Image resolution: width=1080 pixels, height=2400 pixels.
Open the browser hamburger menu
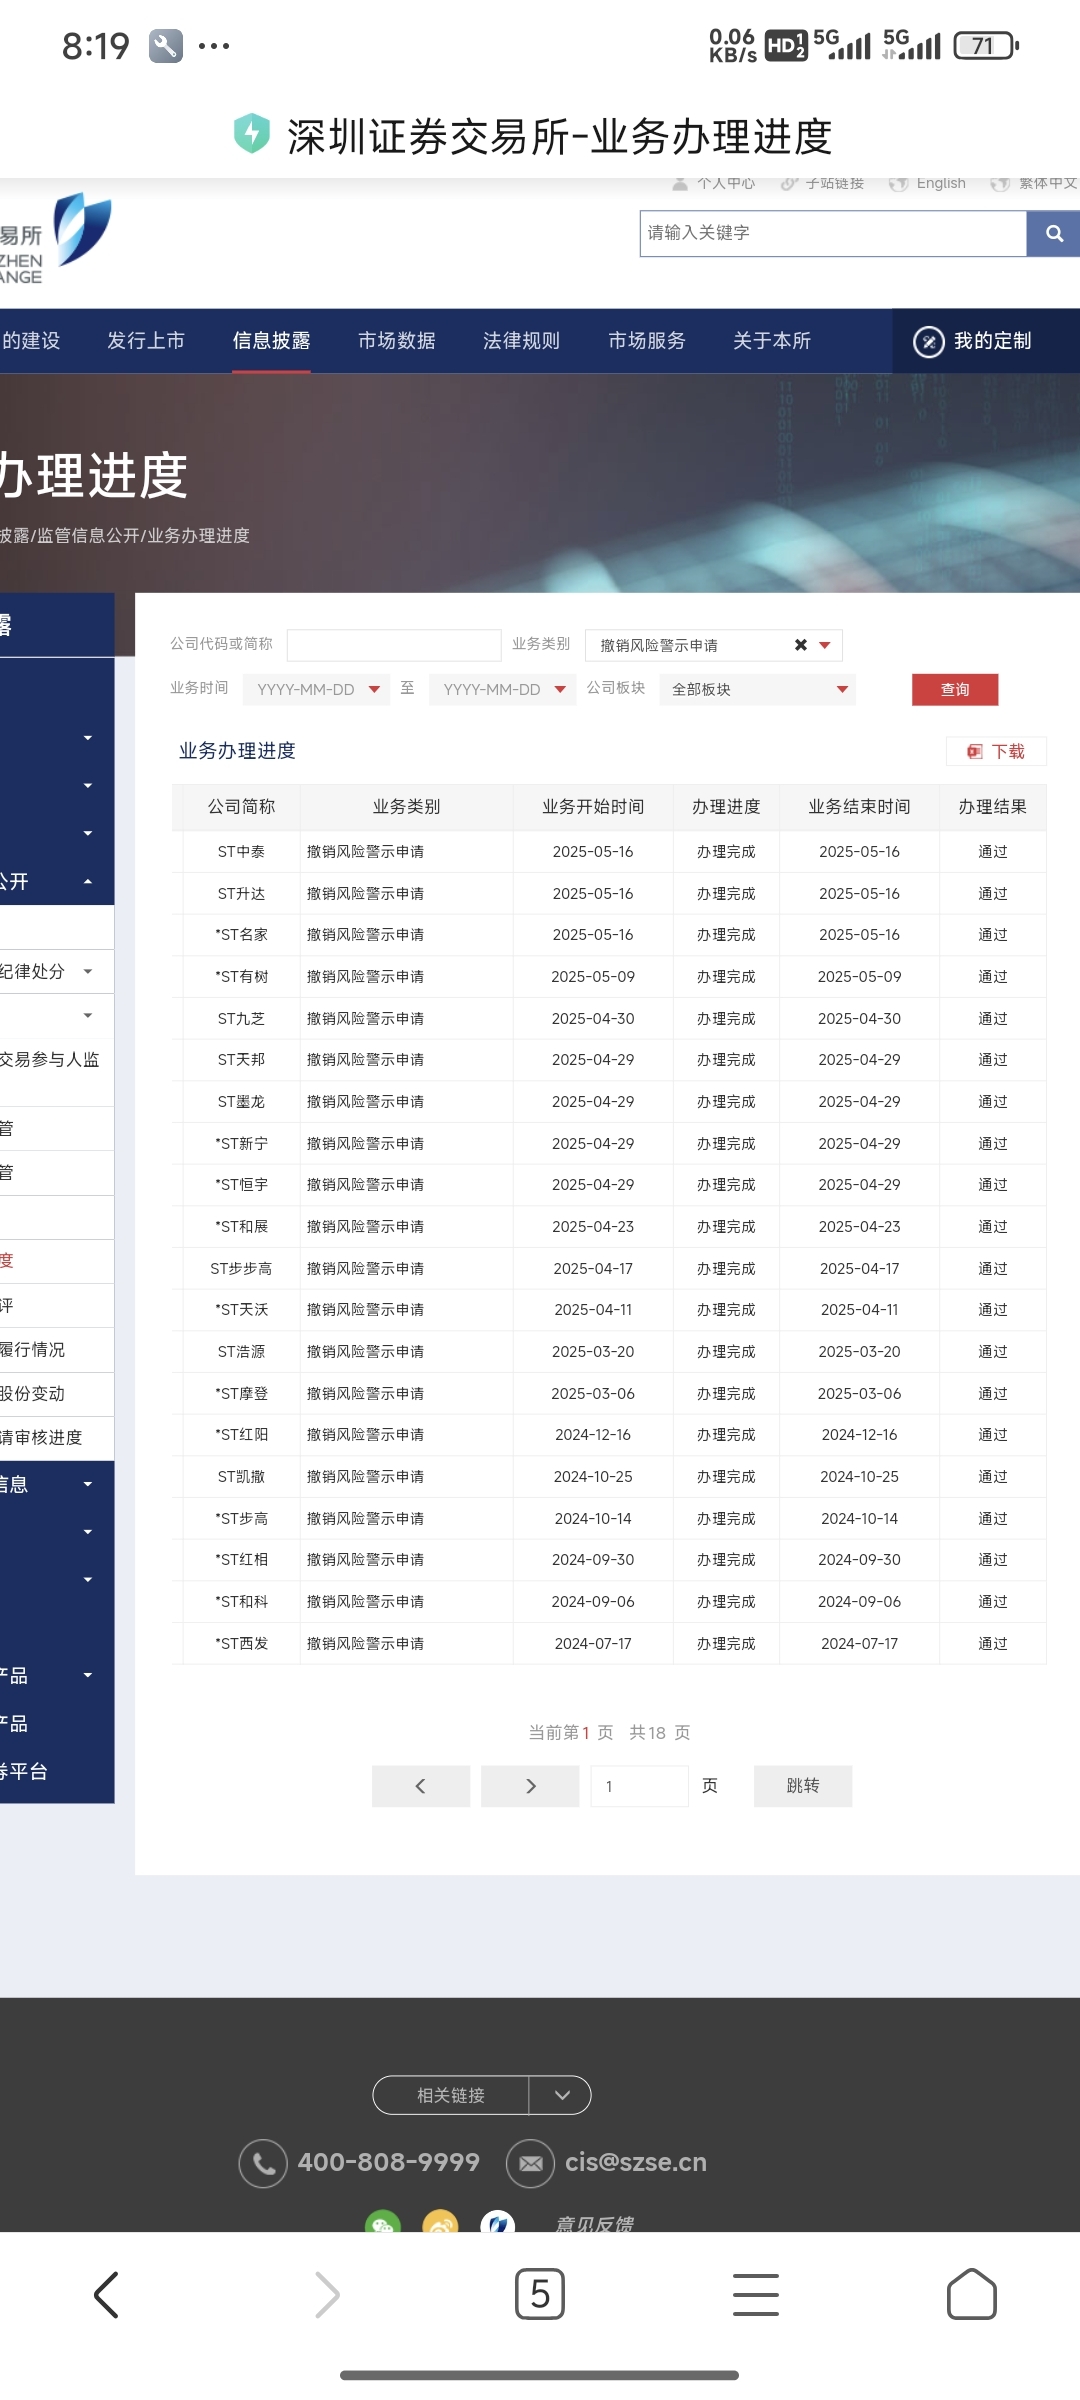(756, 2294)
